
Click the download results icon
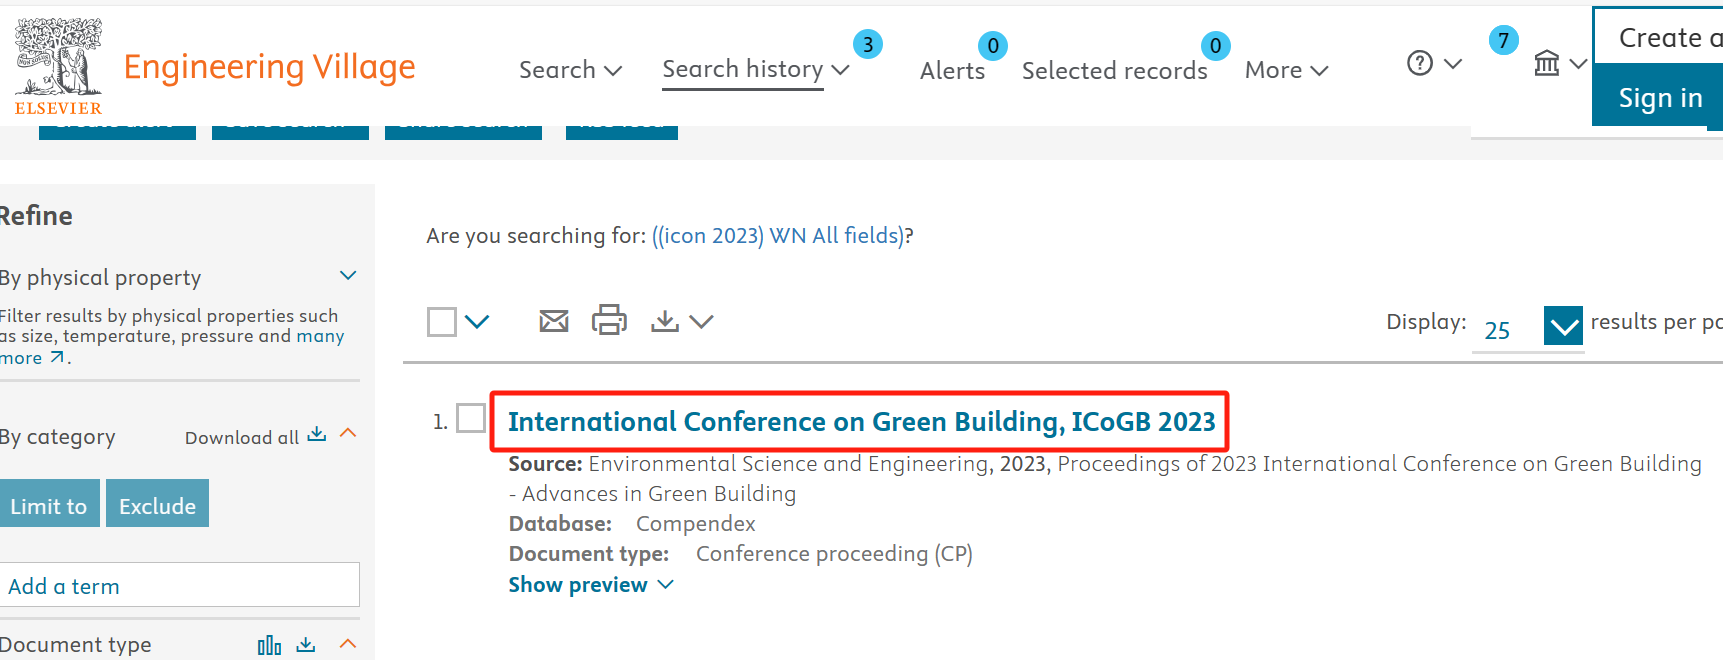(665, 321)
